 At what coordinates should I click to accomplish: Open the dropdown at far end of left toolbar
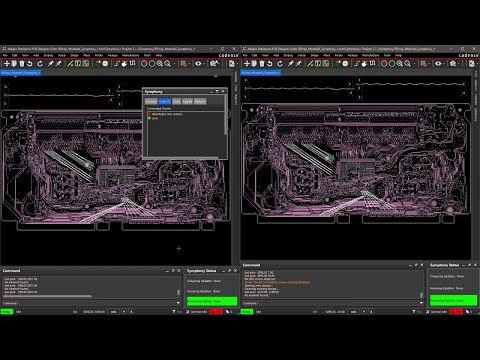pos(237,64)
